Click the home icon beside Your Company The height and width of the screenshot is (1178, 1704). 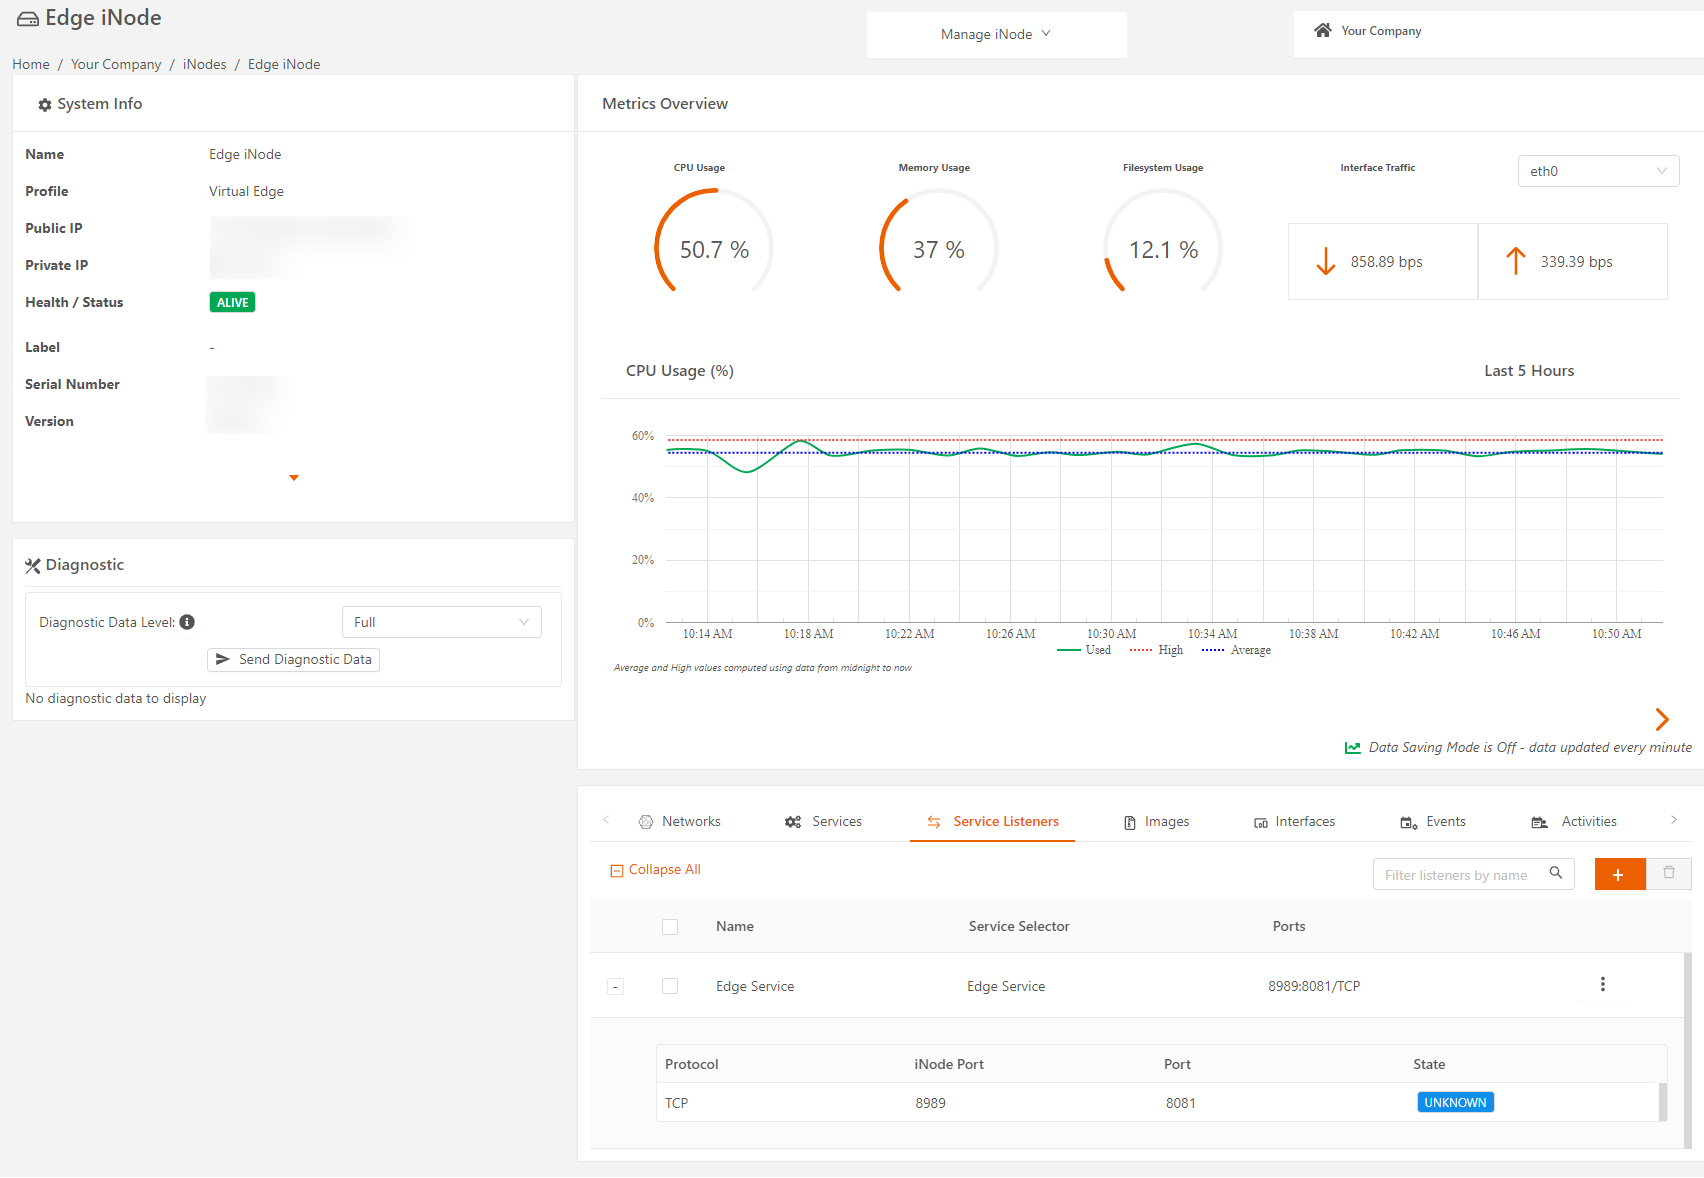(x=1323, y=30)
